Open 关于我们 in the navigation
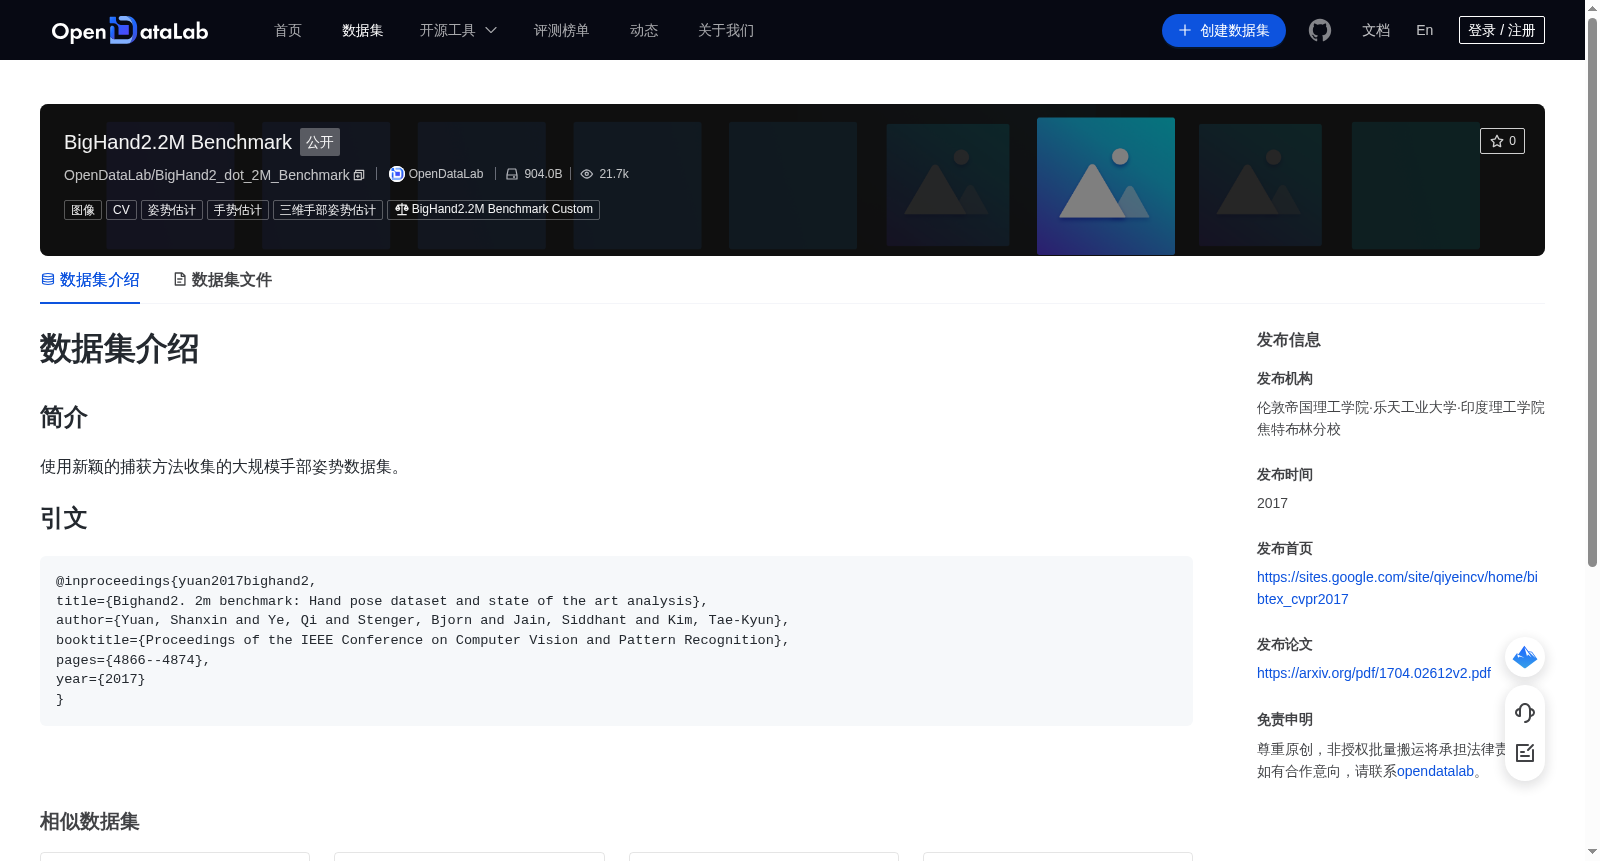Screen dimensions: 1600x861 point(726,31)
